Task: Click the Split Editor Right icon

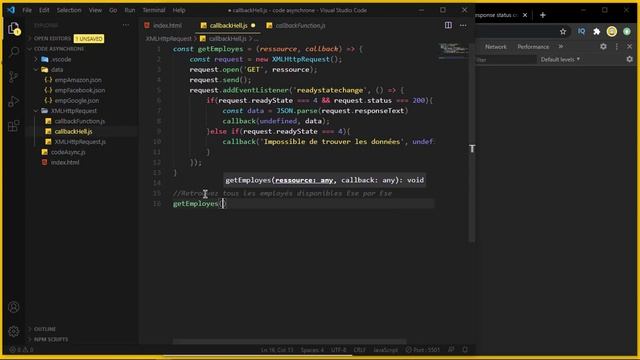Action: tap(448, 25)
